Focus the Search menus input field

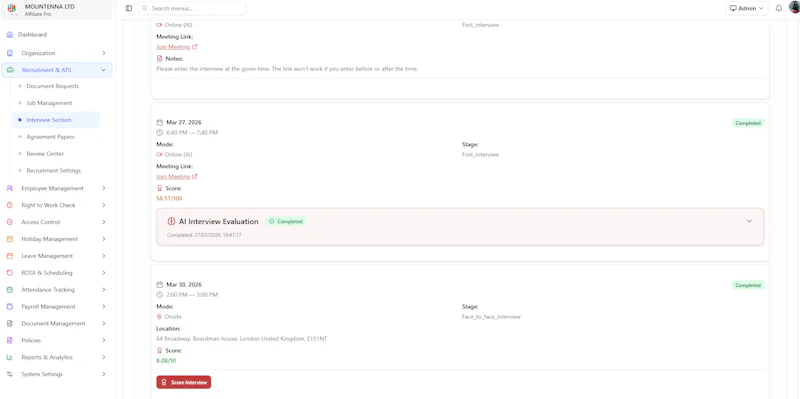coord(192,8)
